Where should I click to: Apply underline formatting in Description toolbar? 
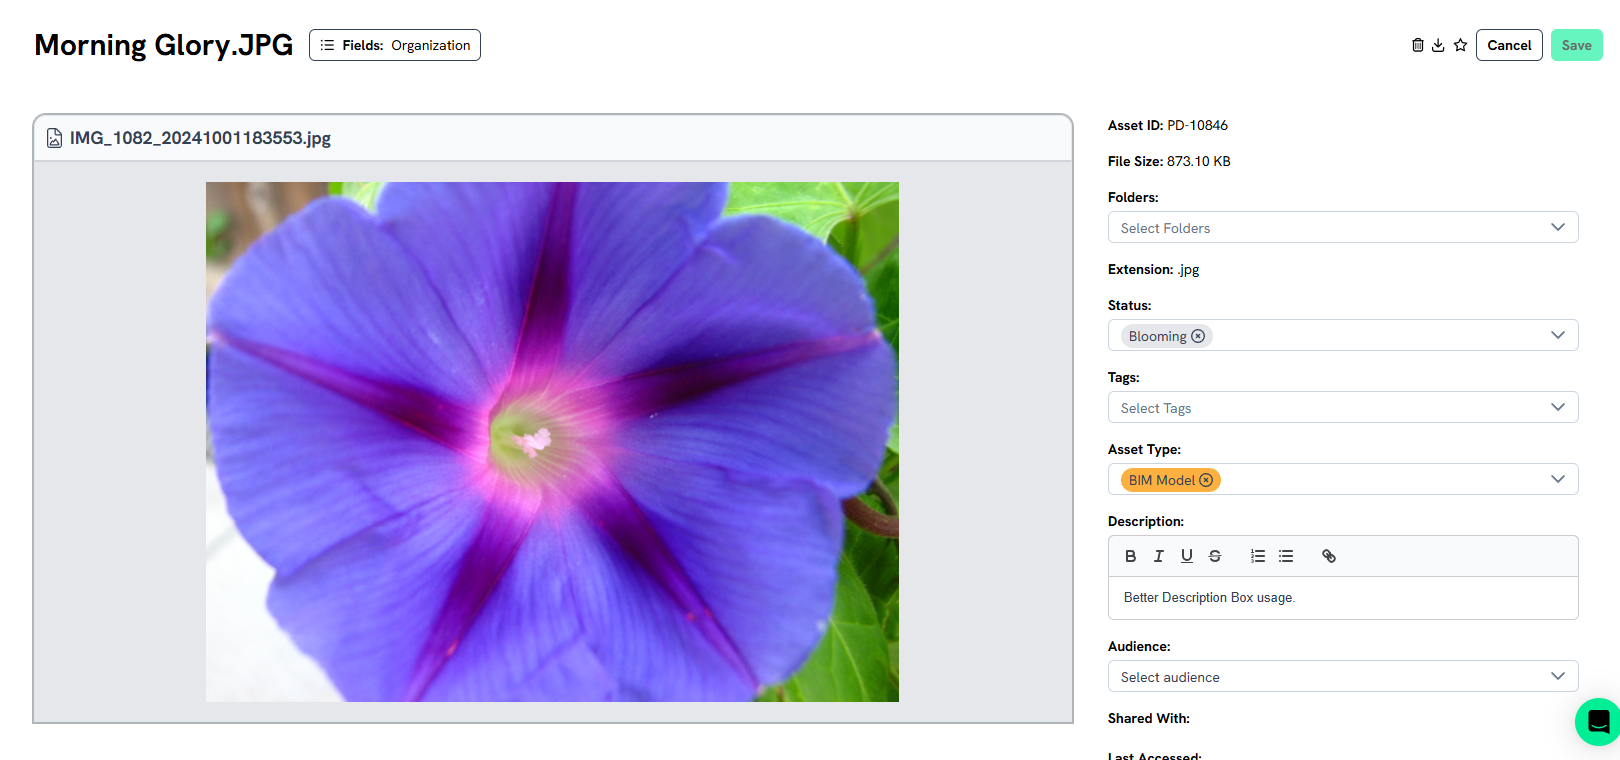click(x=1187, y=556)
